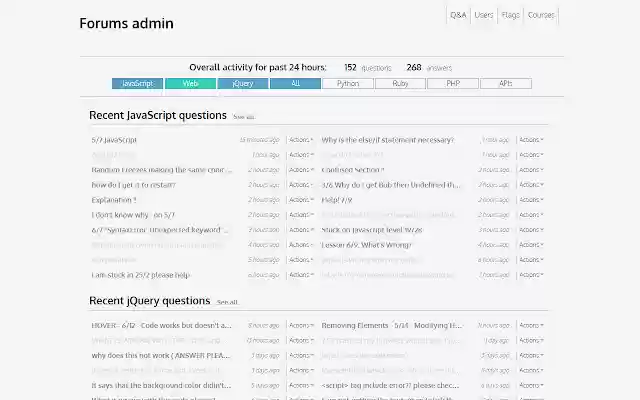Expand Actions for 'I don't know why on 5/7'
640x400 pixels.
pos(301,215)
